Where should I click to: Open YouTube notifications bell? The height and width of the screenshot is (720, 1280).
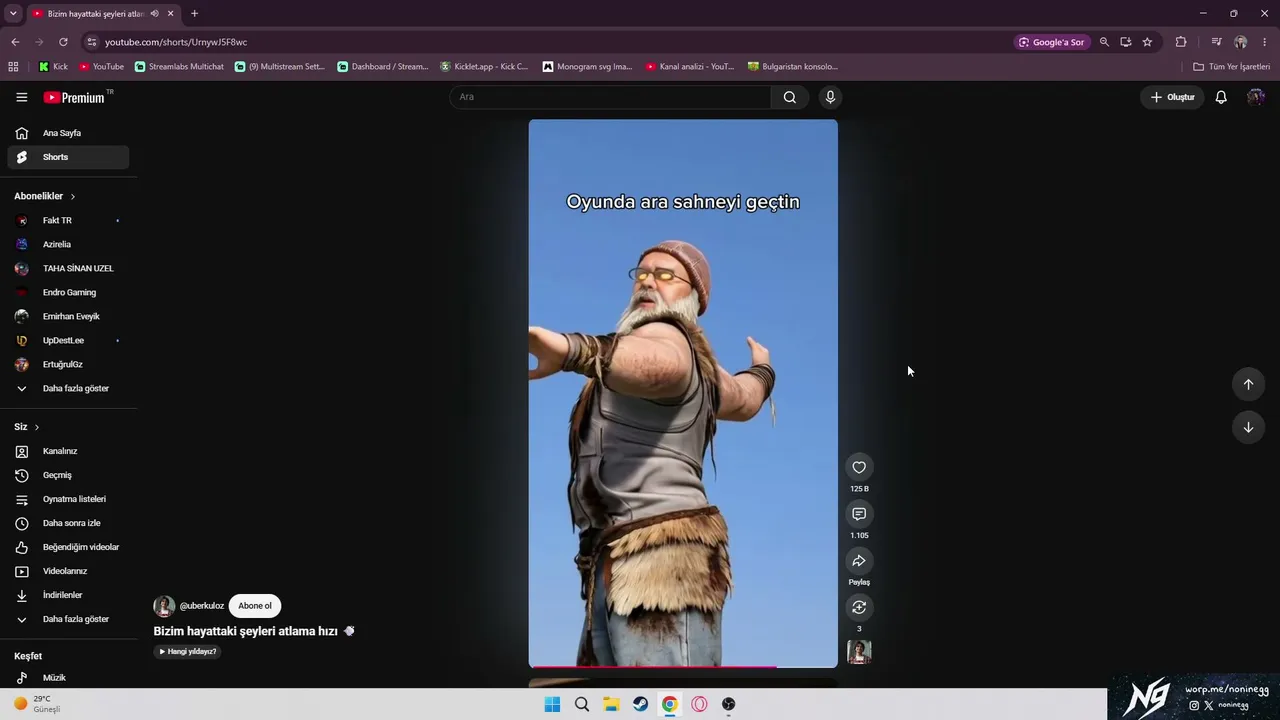(1221, 97)
